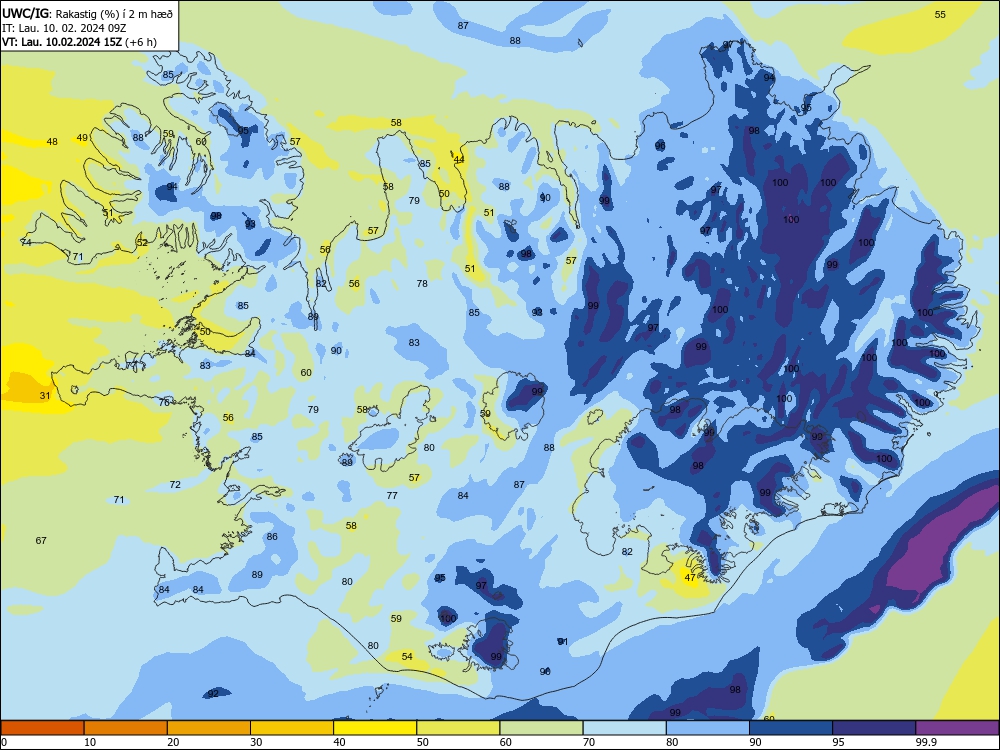Select the 80–90 medium blue legend swatch
Image resolution: width=1000 pixels, height=750 pixels.
tap(708, 728)
